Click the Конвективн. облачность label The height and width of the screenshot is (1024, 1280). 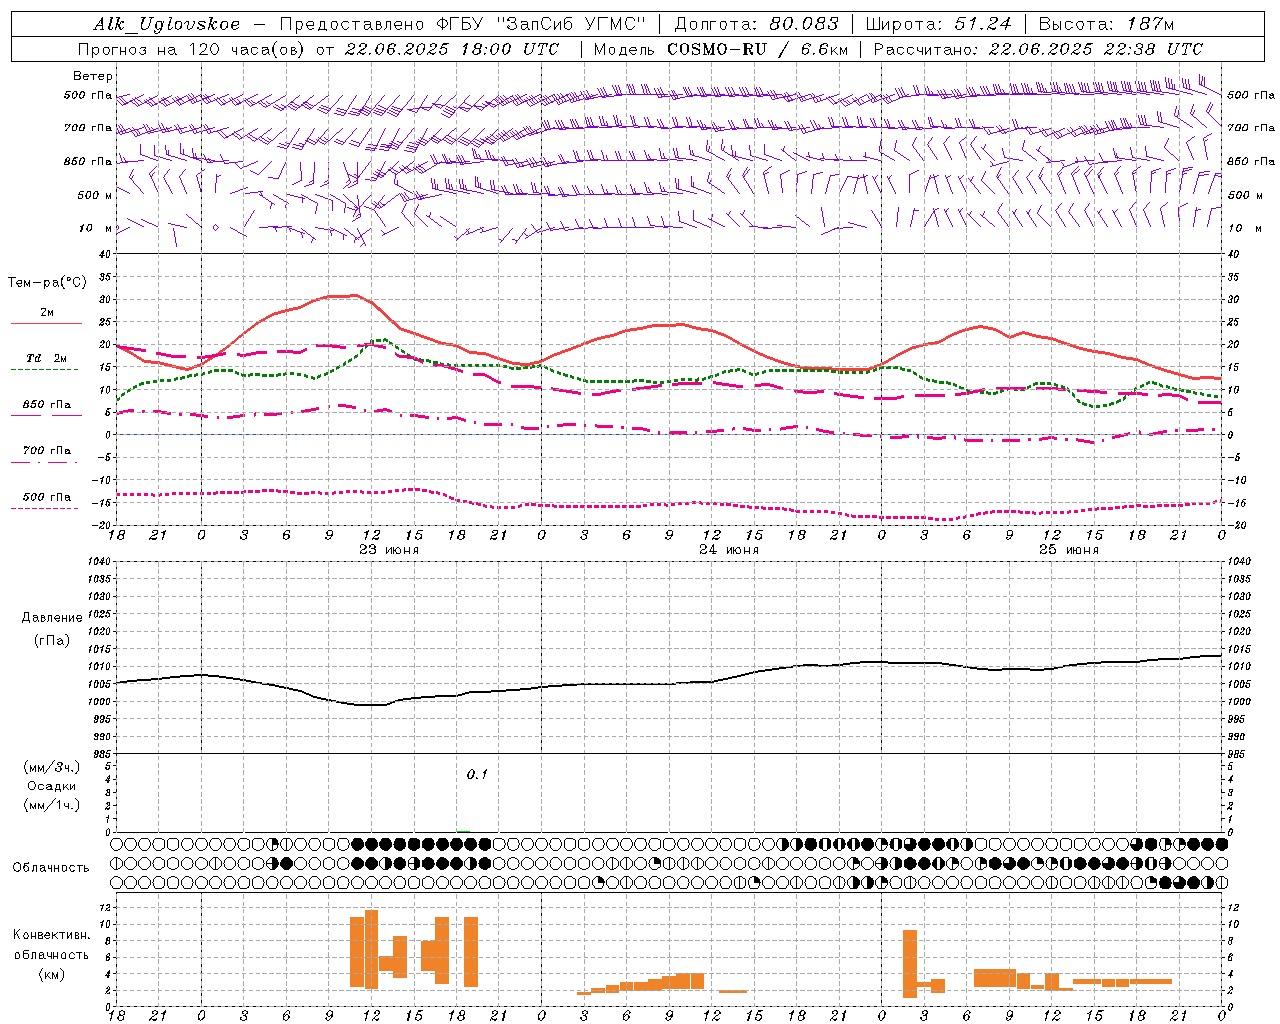click(51, 945)
